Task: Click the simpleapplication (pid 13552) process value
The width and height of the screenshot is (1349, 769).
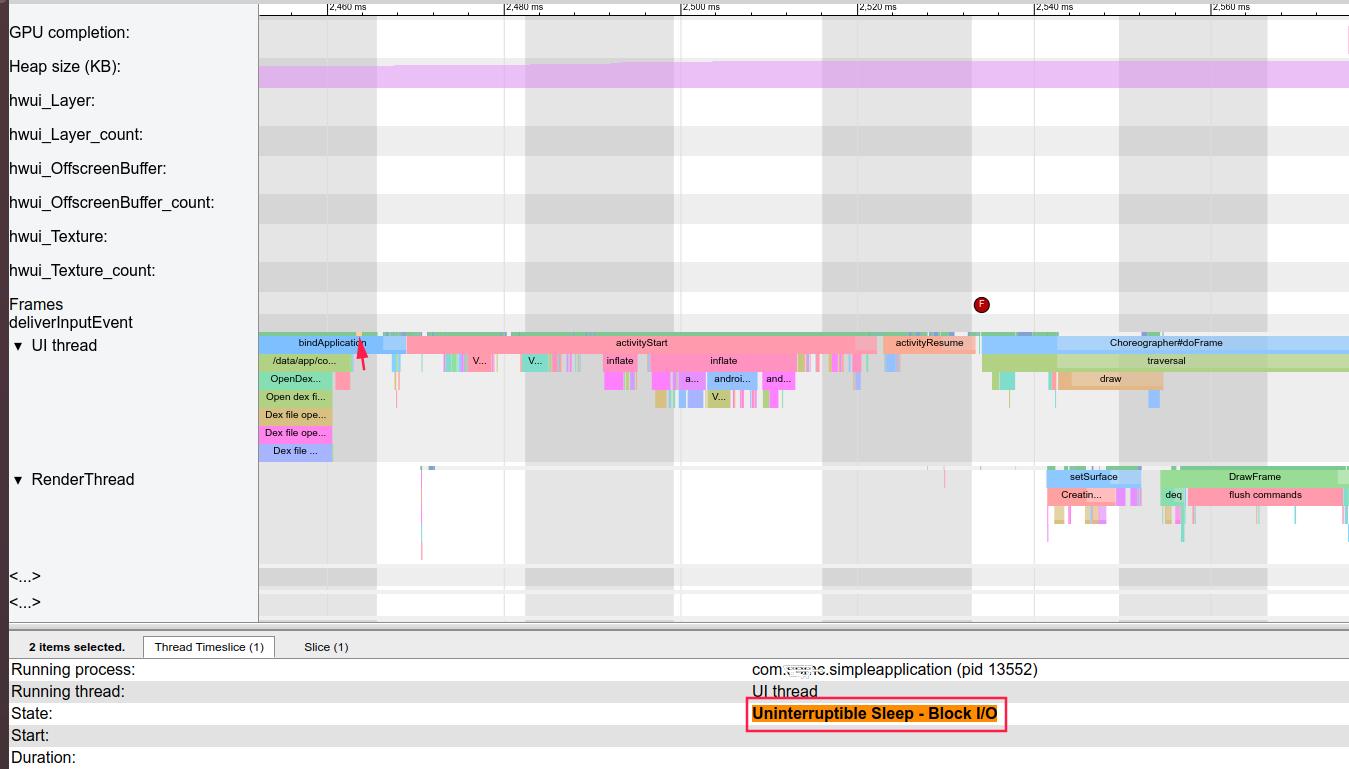Action: (x=895, y=670)
